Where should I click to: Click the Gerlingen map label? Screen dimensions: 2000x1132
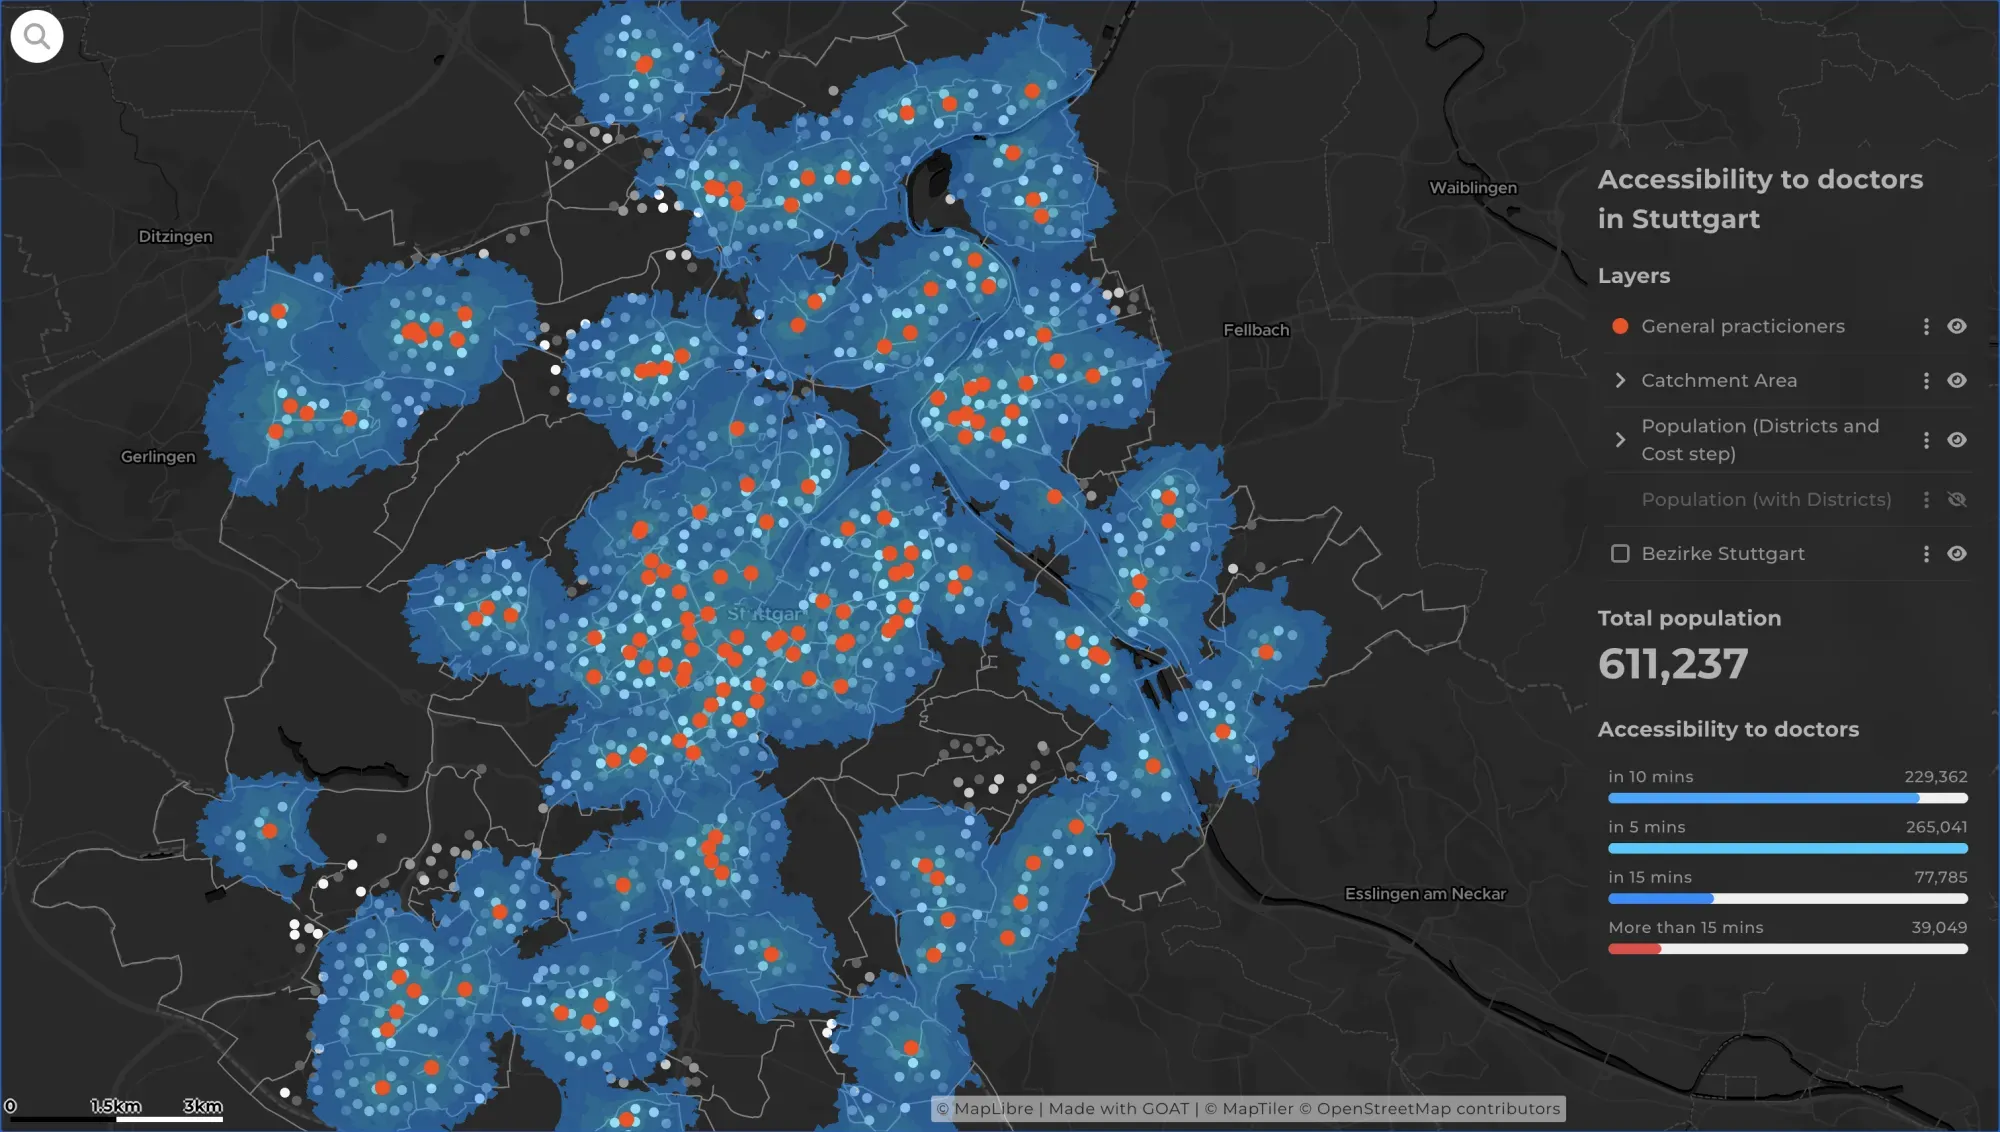pyautogui.click(x=158, y=456)
